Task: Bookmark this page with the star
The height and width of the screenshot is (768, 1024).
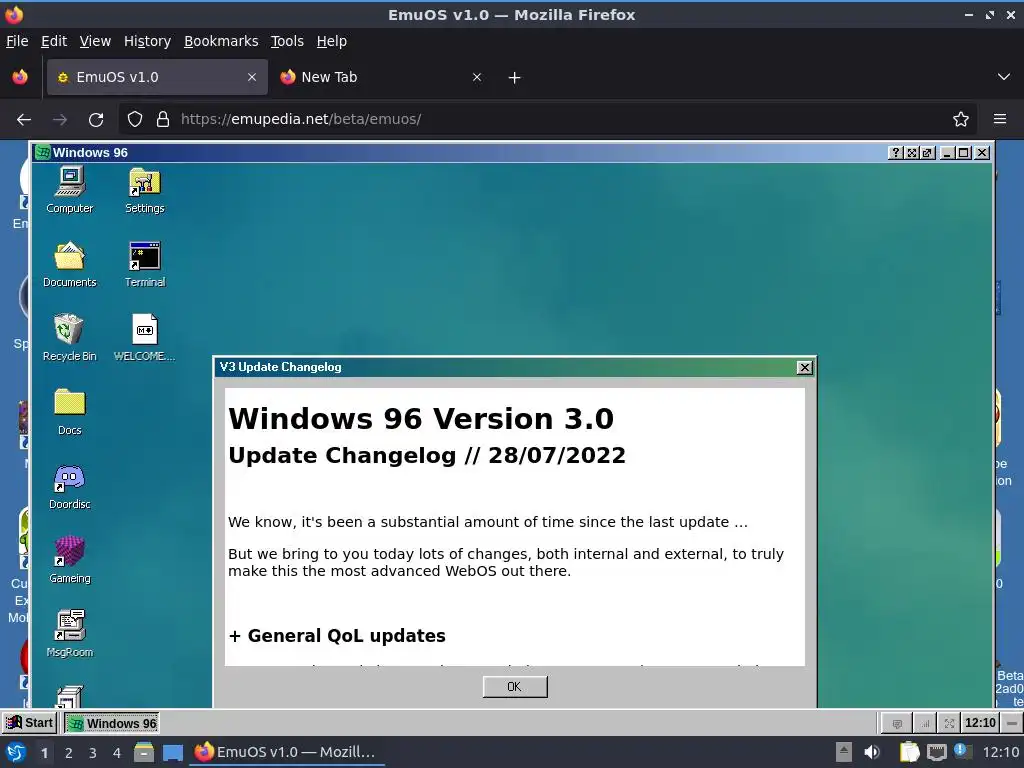Action: (x=961, y=120)
